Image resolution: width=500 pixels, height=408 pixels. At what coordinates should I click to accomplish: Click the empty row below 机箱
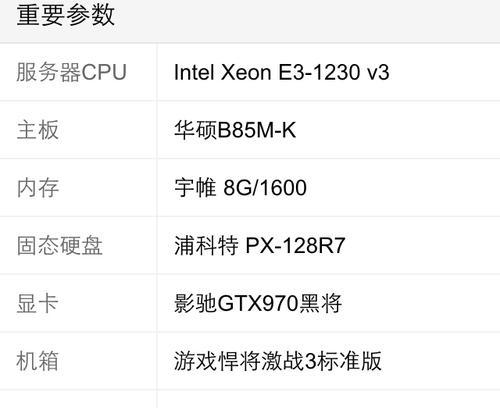[250, 399]
